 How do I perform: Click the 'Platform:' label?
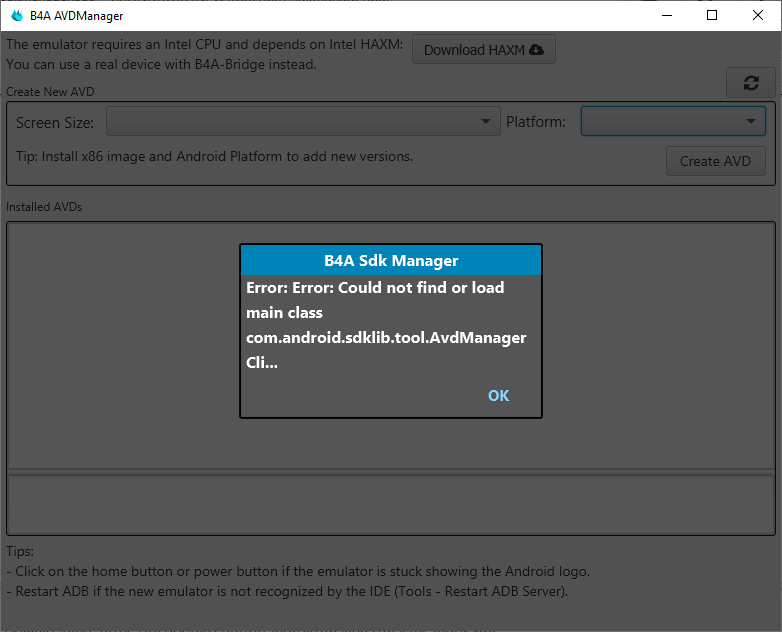pos(536,122)
